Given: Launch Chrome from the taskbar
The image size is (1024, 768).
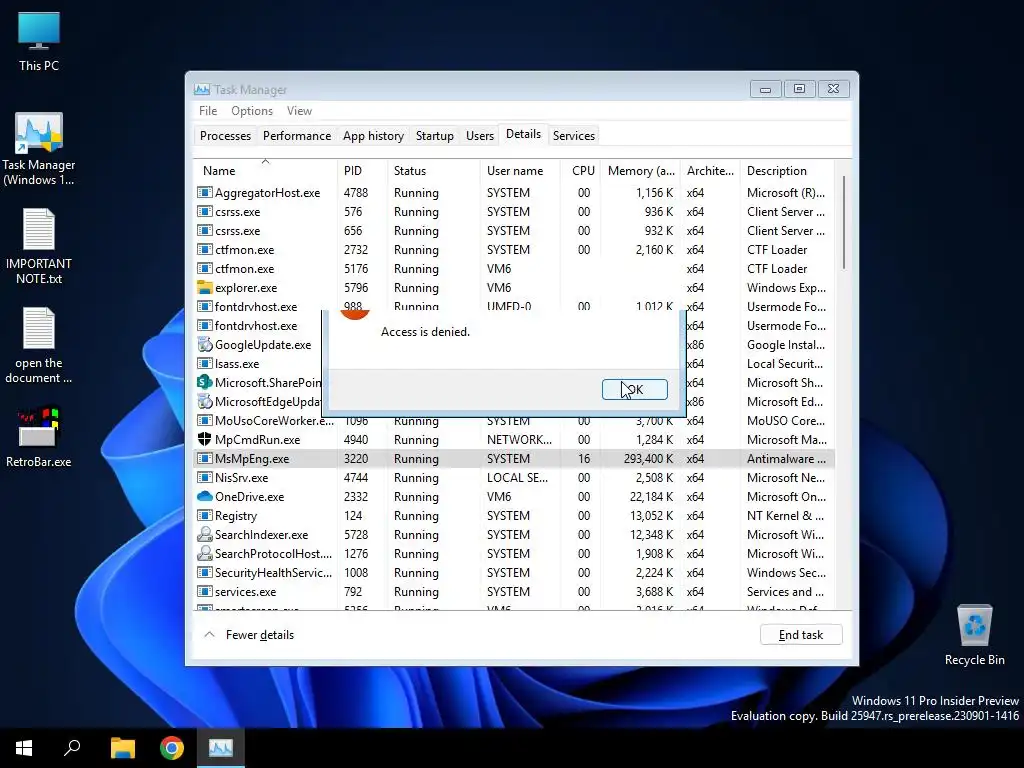Looking at the screenshot, I should point(172,748).
